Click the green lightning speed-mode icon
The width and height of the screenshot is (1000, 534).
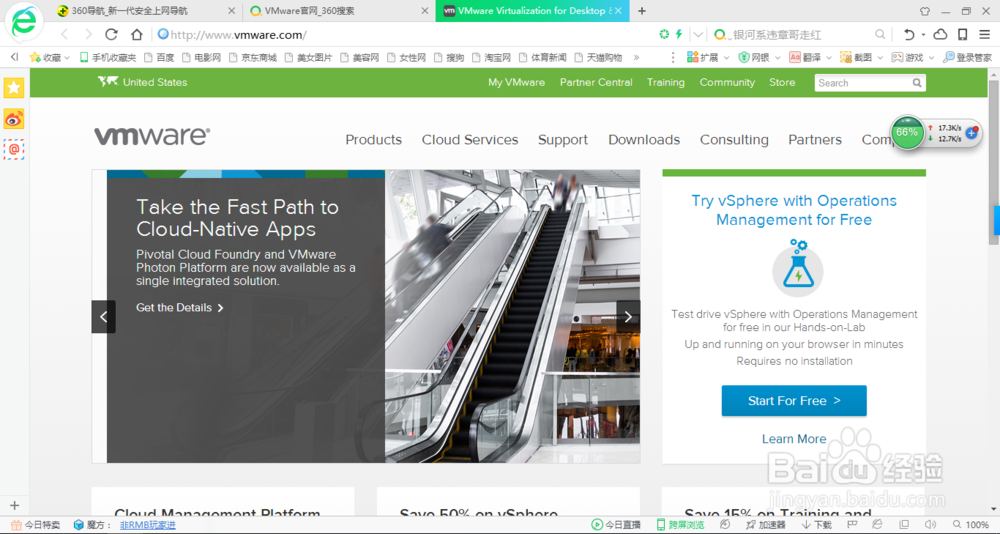pos(679,34)
